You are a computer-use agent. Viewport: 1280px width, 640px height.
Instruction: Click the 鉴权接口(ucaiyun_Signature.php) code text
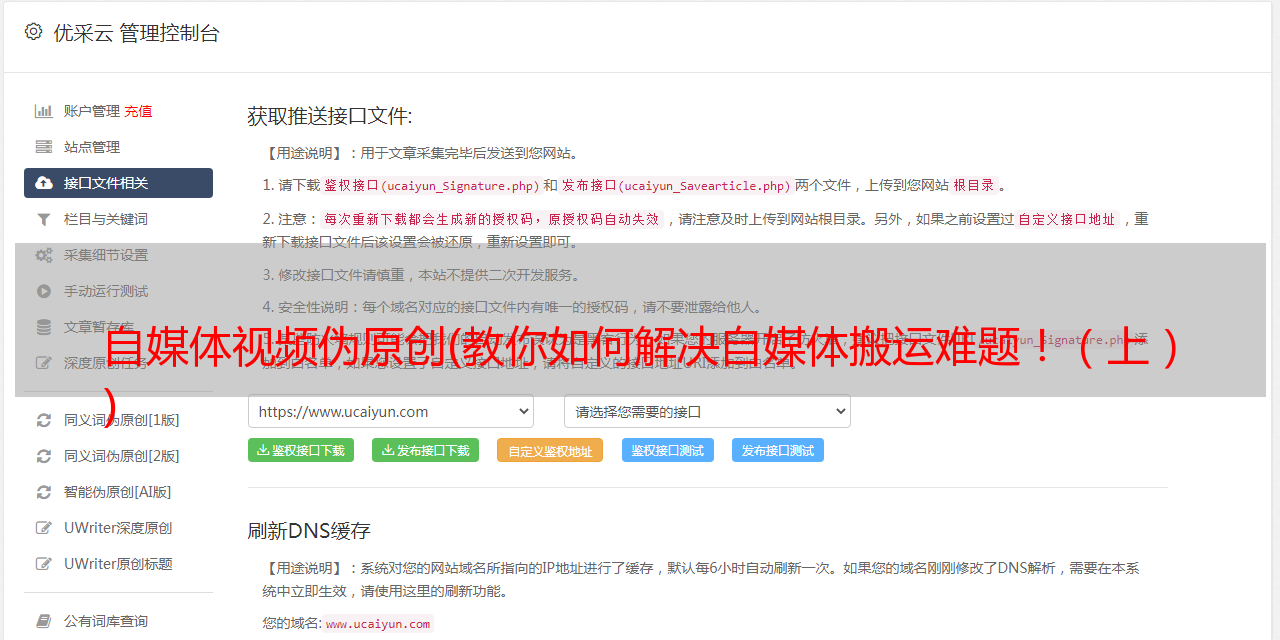431,186
